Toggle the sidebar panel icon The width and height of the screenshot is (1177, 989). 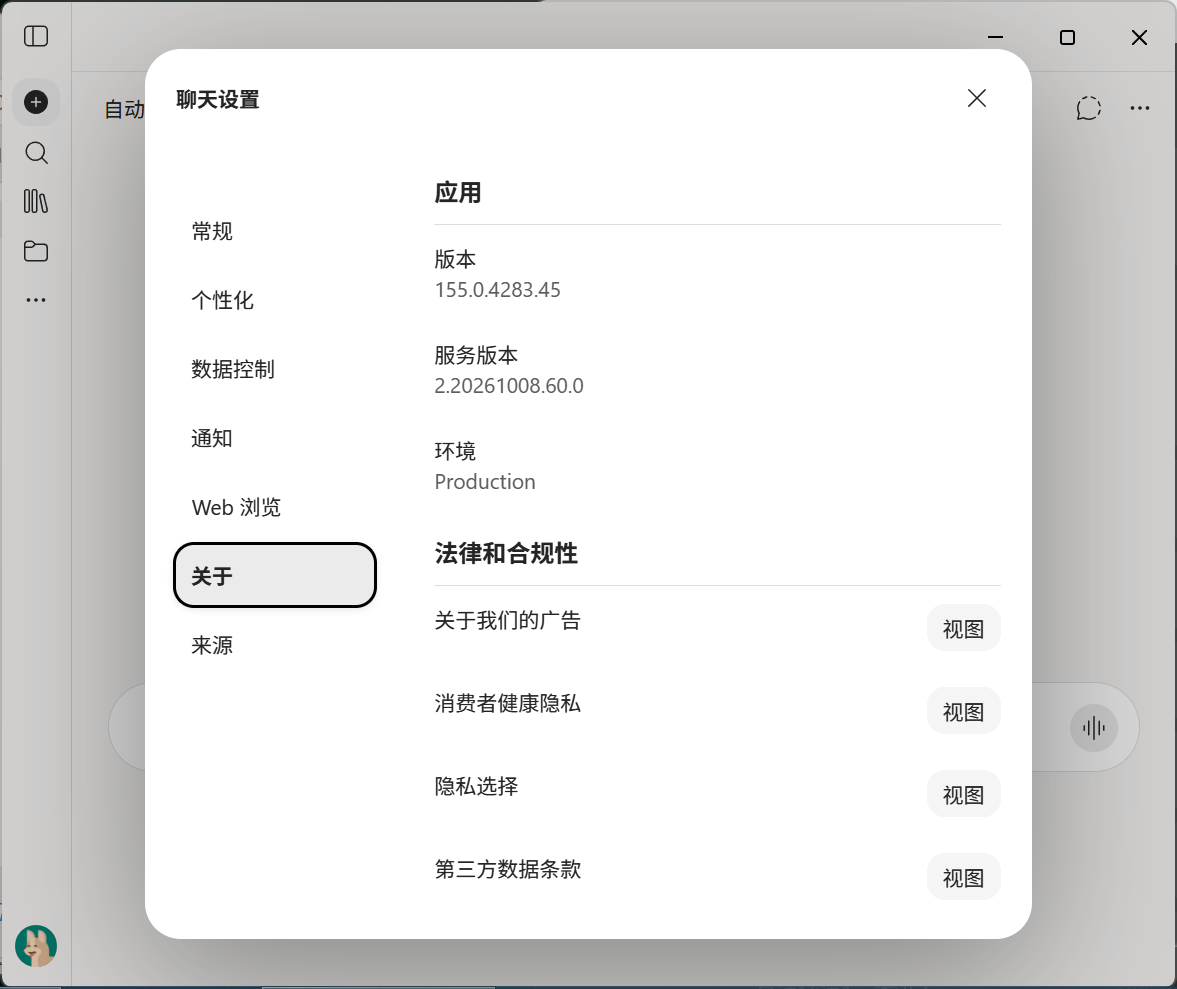tap(36, 36)
